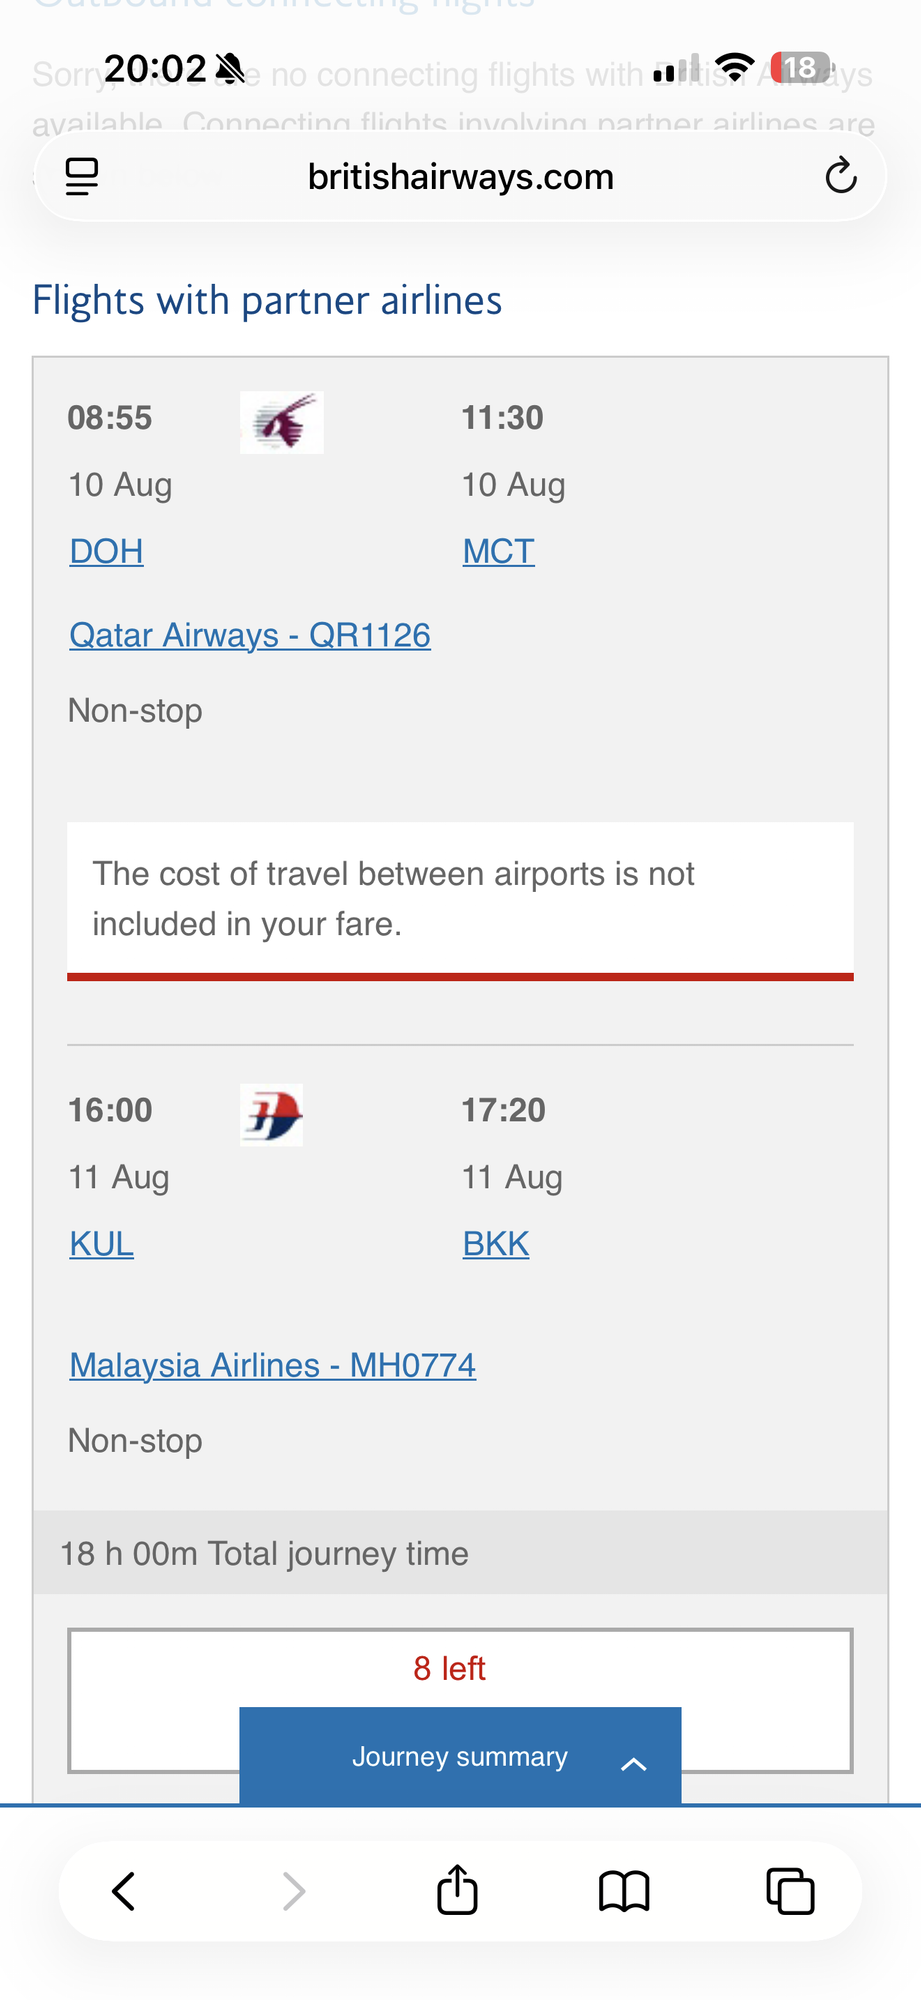Go back with the Safari back arrow
The width and height of the screenshot is (921, 2000).
[124, 1891]
